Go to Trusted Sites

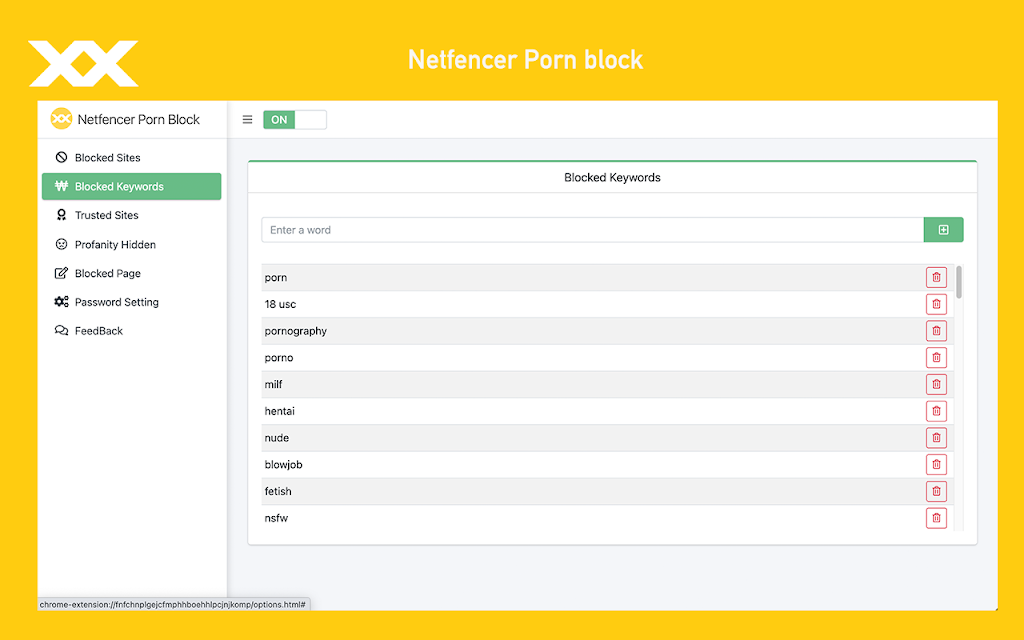click(x=131, y=215)
